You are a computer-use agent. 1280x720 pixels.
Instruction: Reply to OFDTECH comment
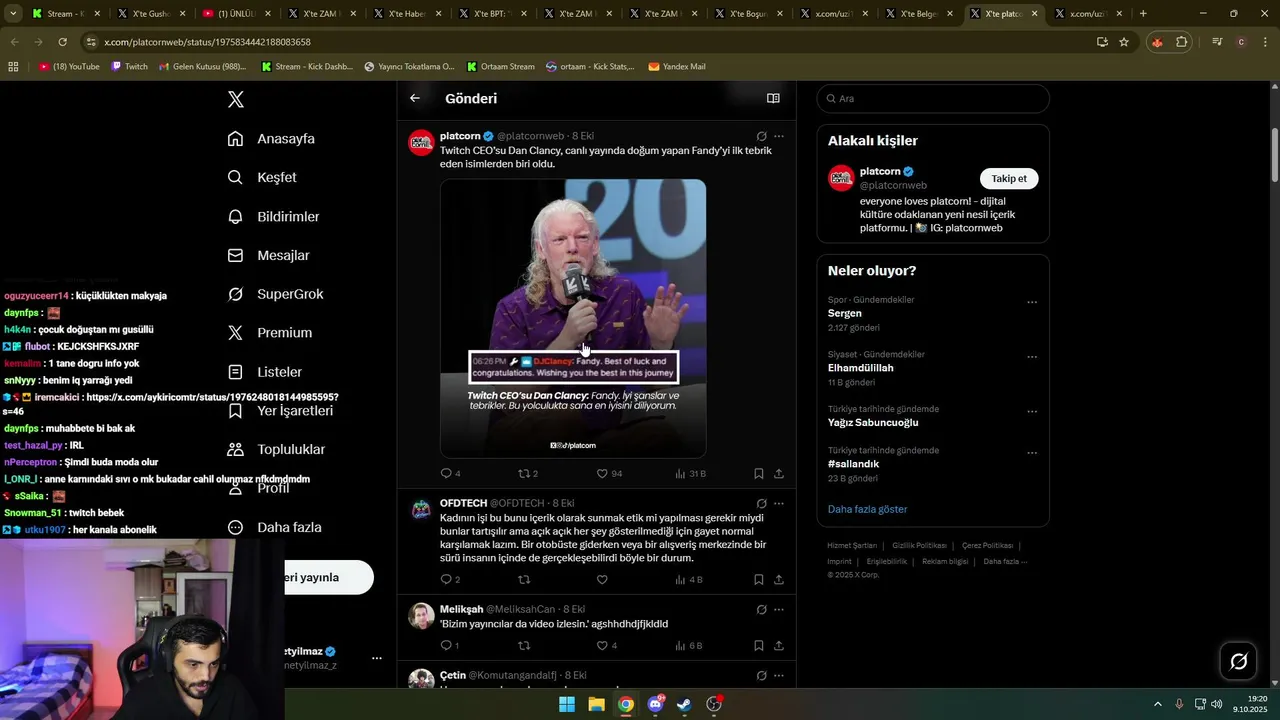(x=450, y=579)
